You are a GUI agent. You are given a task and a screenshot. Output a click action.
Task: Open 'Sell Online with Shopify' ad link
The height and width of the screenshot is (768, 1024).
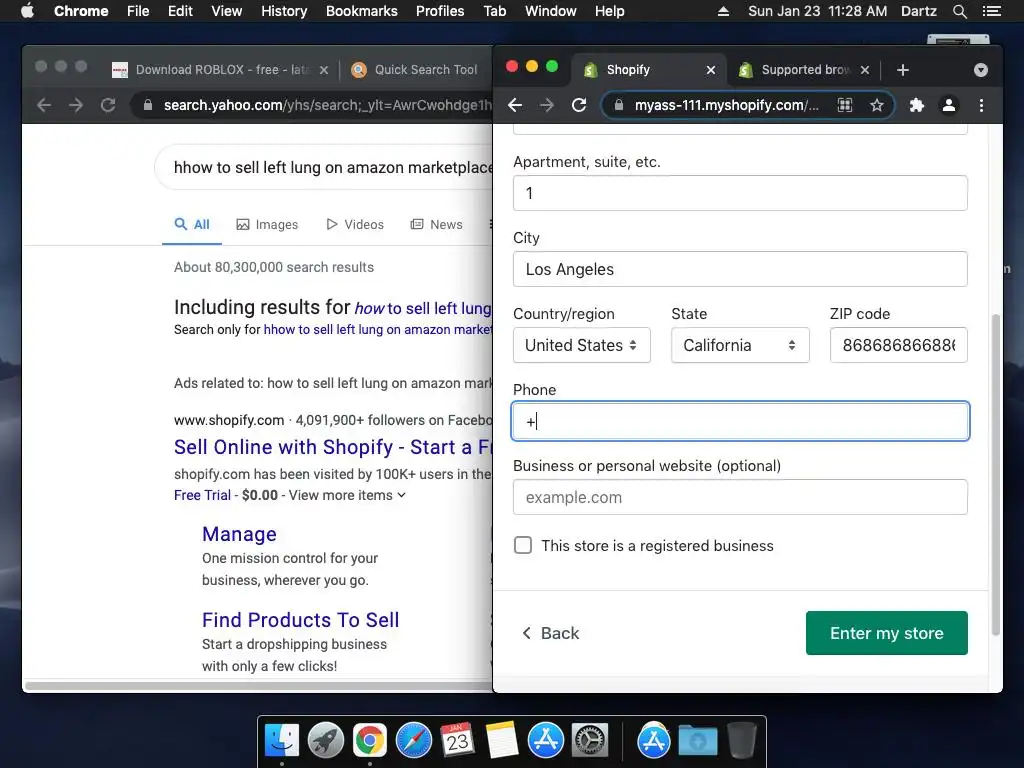click(x=333, y=447)
